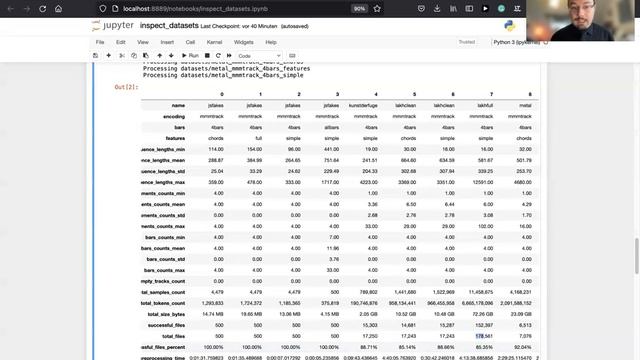Click column header 7 in the table
The width and height of the screenshot is (640, 360).
pos(491,94)
